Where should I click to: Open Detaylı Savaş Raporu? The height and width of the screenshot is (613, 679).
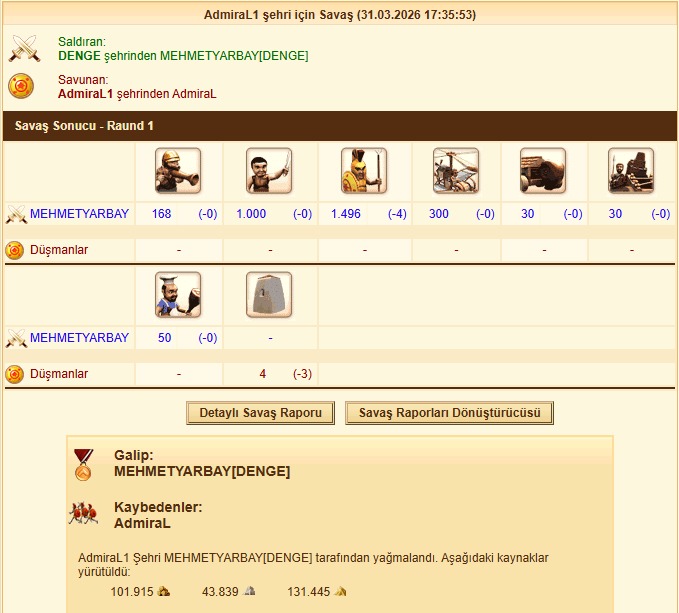click(260, 413)
